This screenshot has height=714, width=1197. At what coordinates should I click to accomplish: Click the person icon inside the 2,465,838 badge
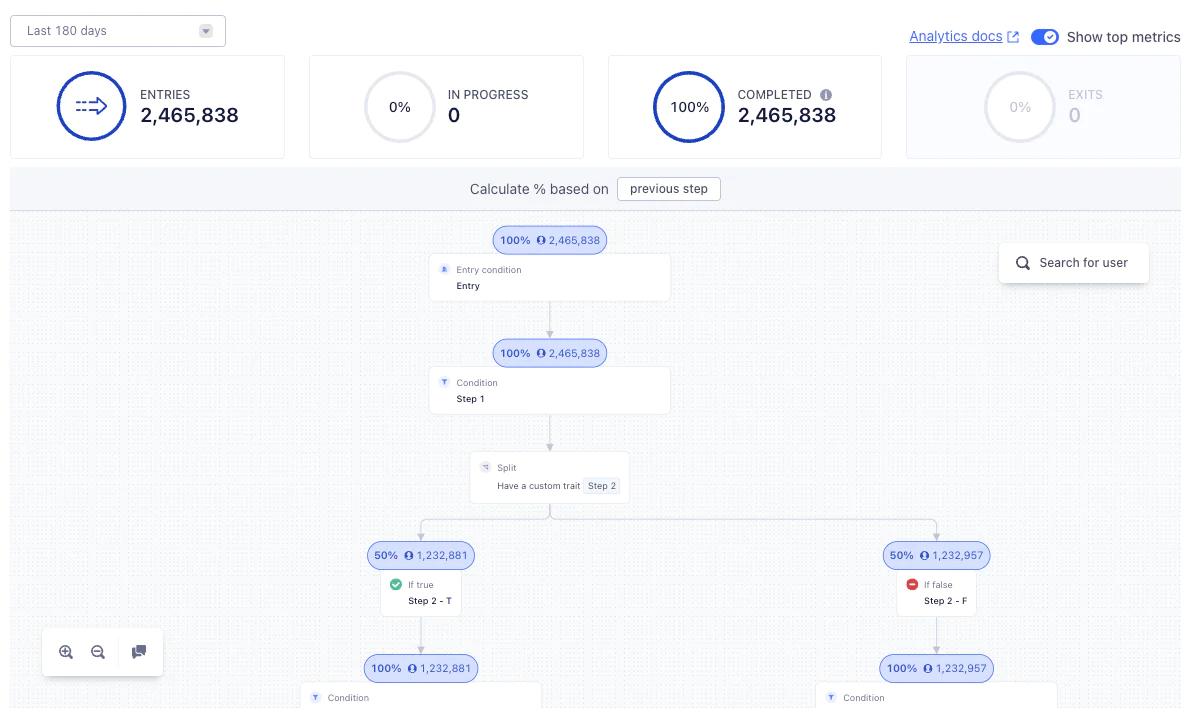click(540, 240)
